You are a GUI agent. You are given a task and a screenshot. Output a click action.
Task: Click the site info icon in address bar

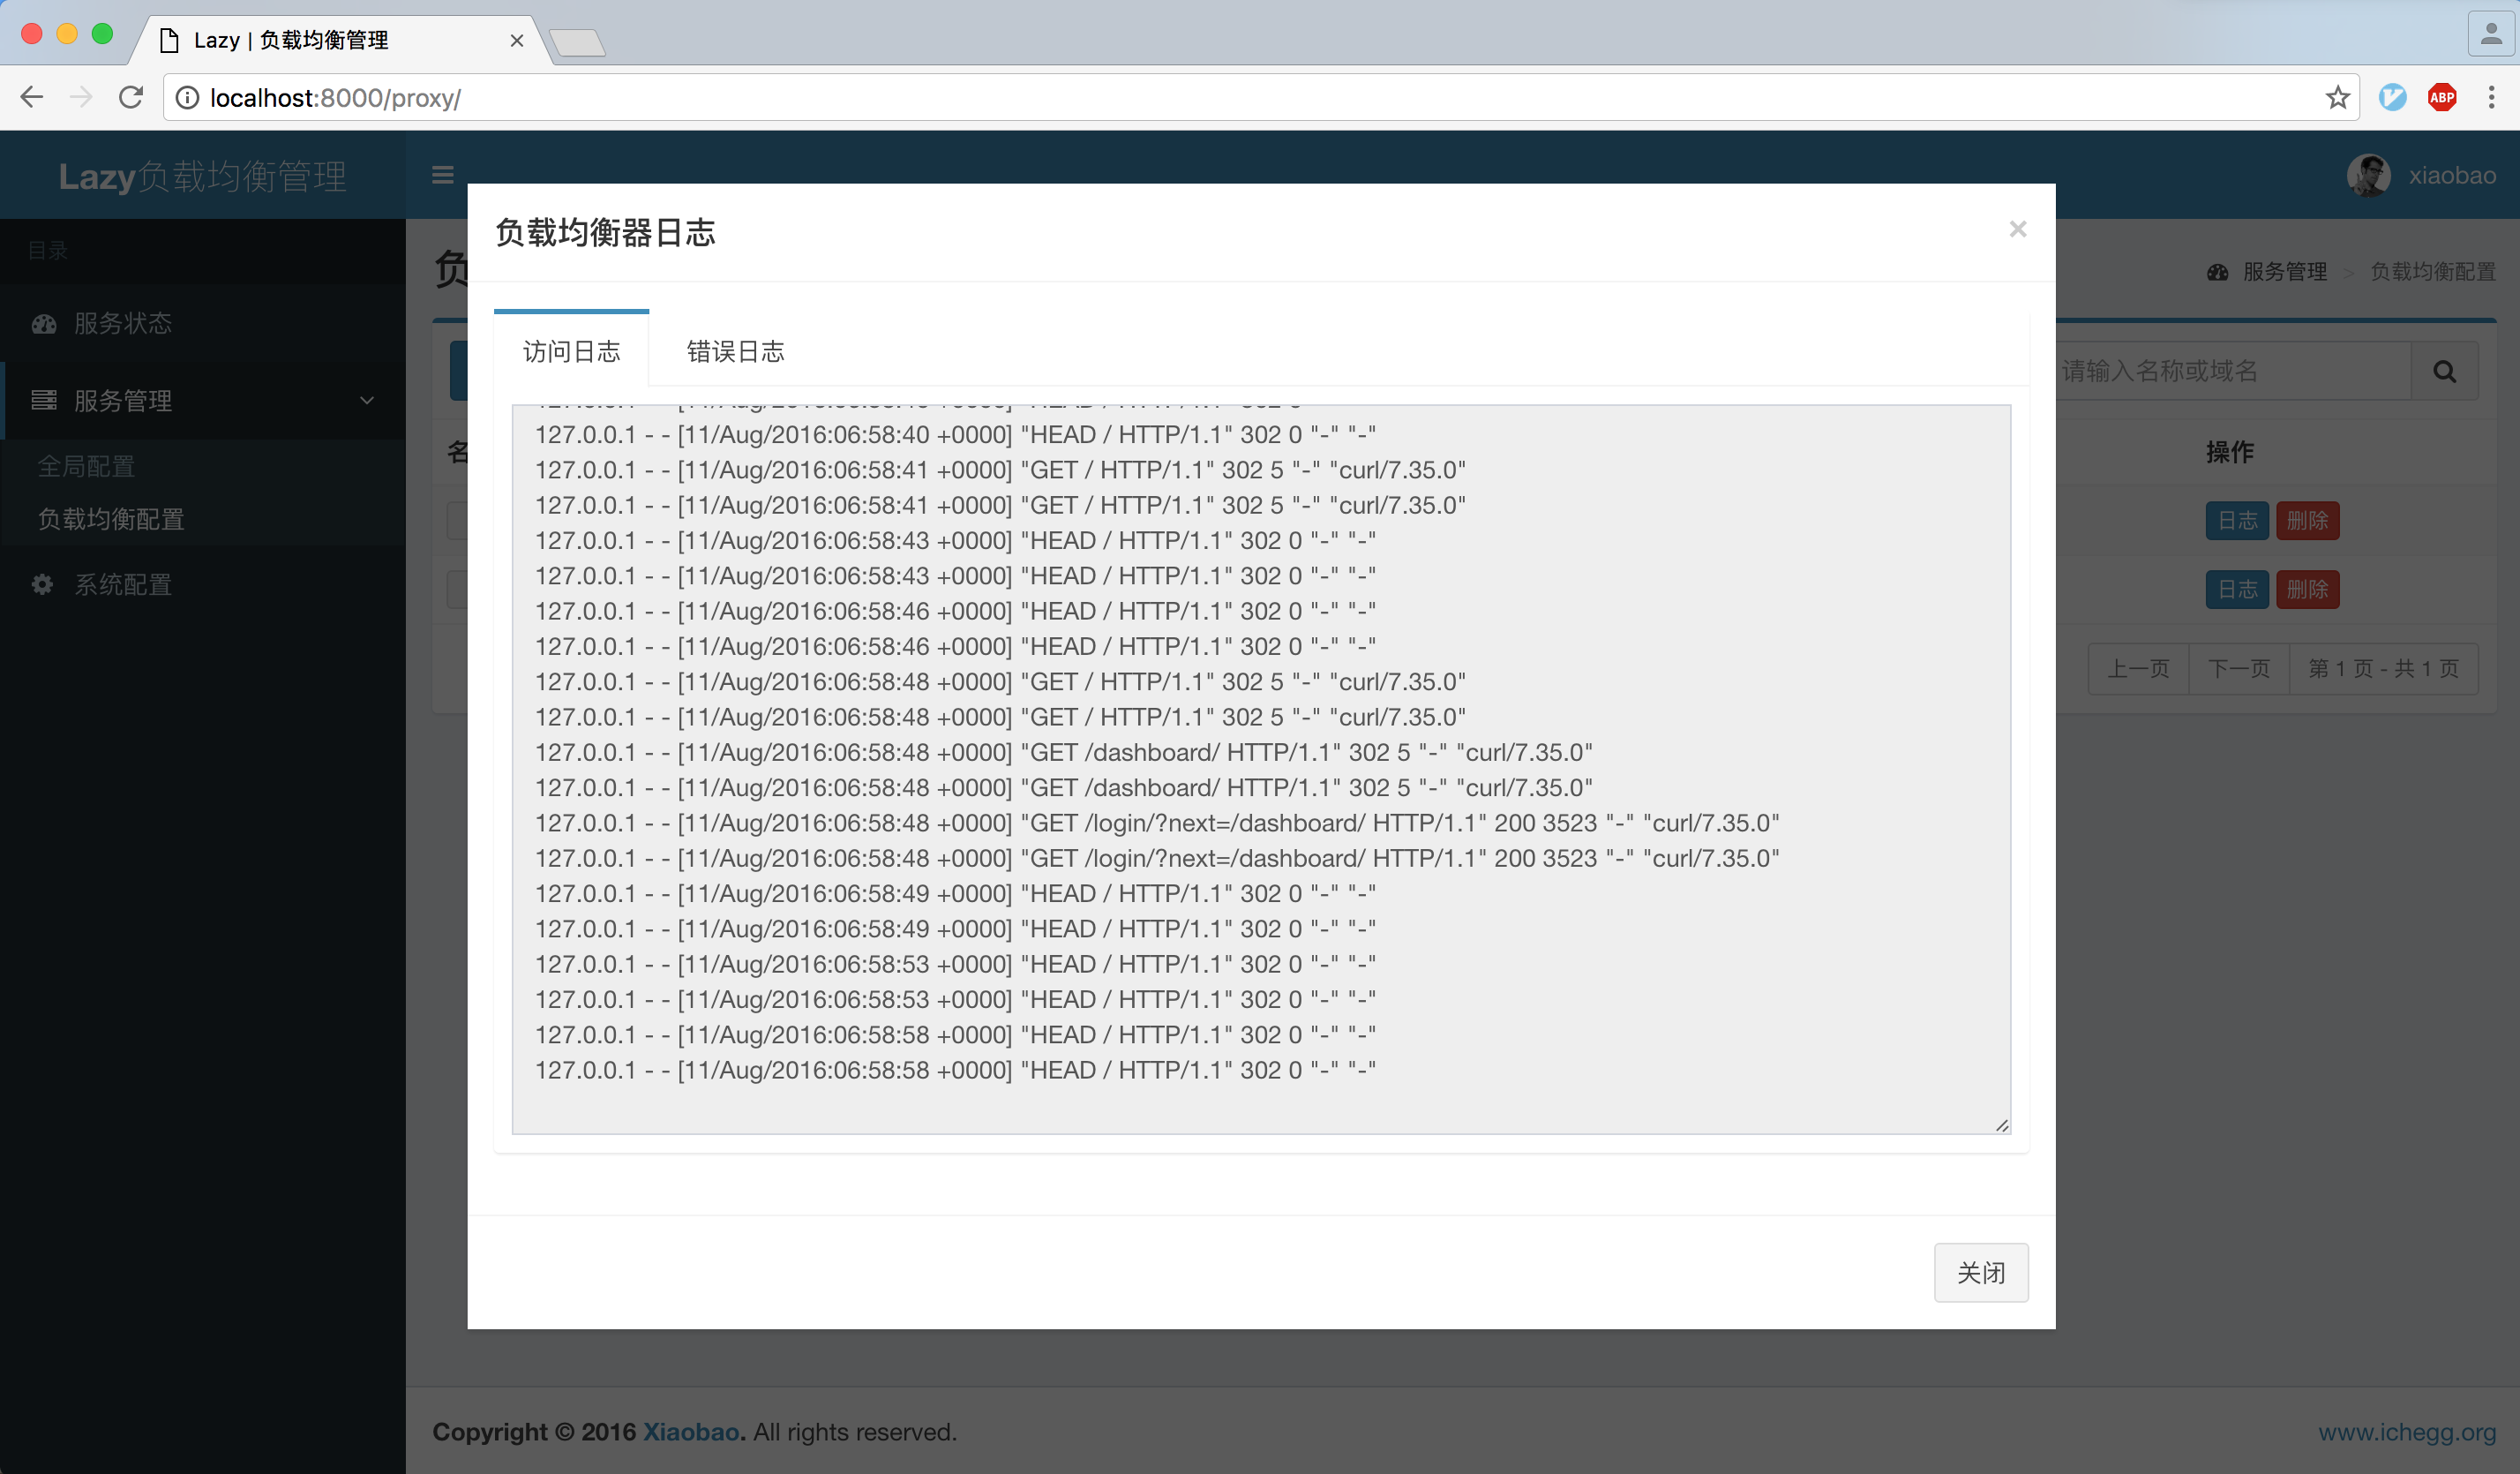pos(187,97)
